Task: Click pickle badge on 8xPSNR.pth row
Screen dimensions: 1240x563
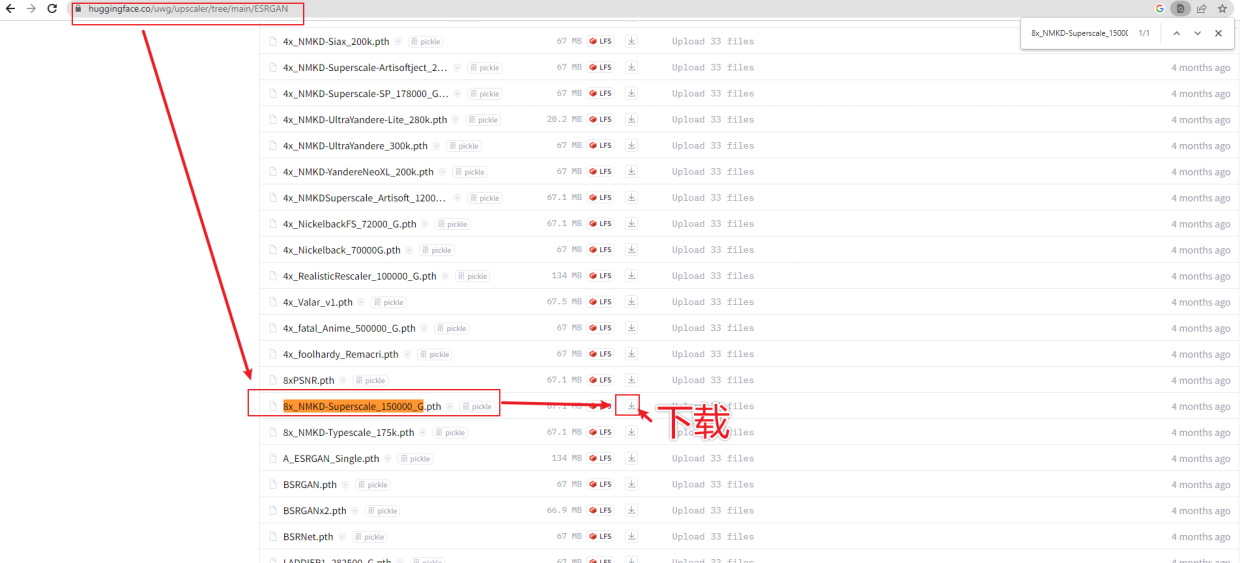Action: 371,380
